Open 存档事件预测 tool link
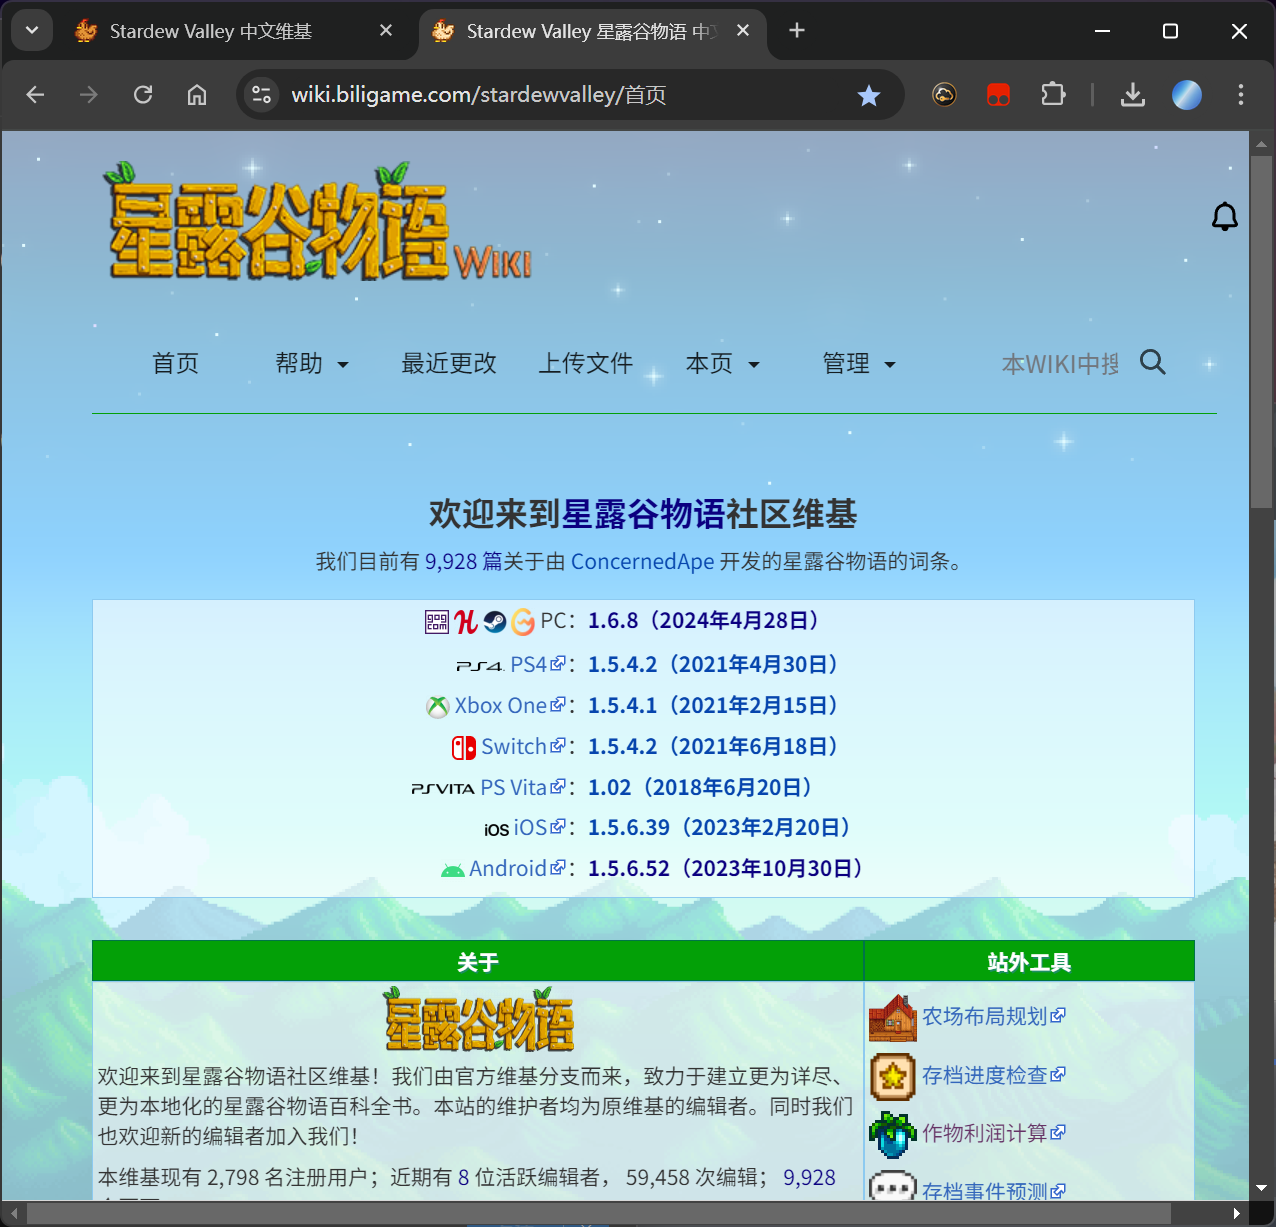Viewport: 1276px width, 1227px height. [x=993, y=1190]
